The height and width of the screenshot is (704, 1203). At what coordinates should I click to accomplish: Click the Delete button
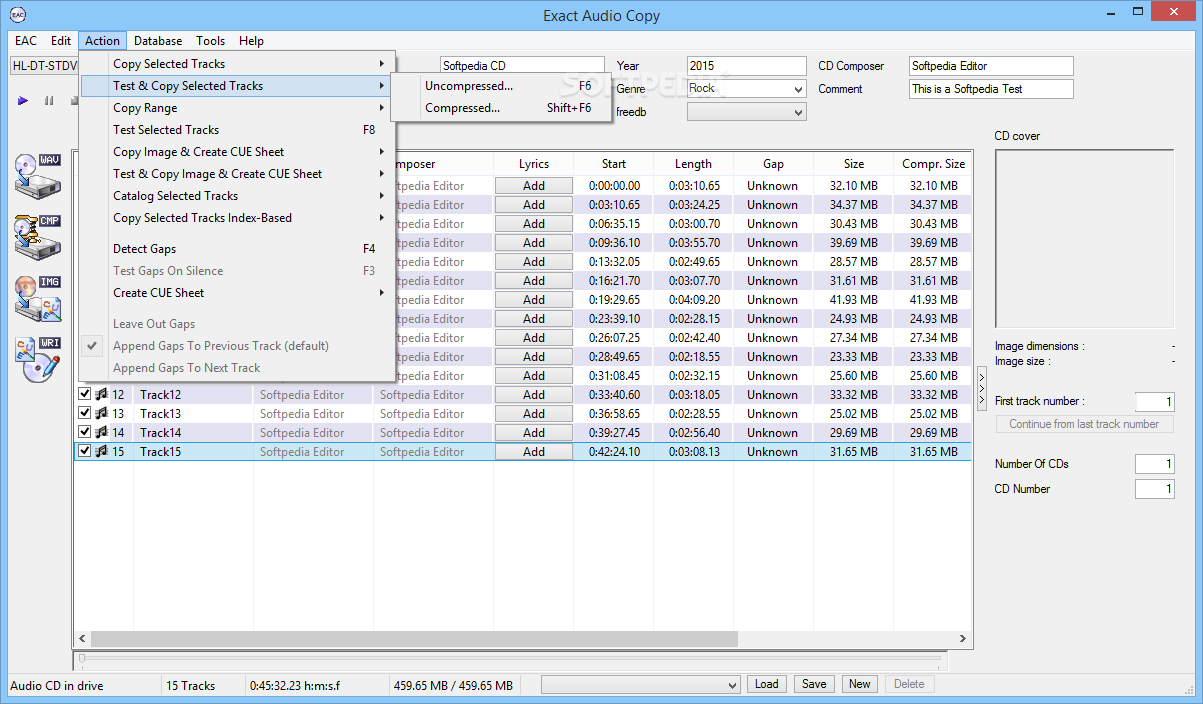coord(909,684)
